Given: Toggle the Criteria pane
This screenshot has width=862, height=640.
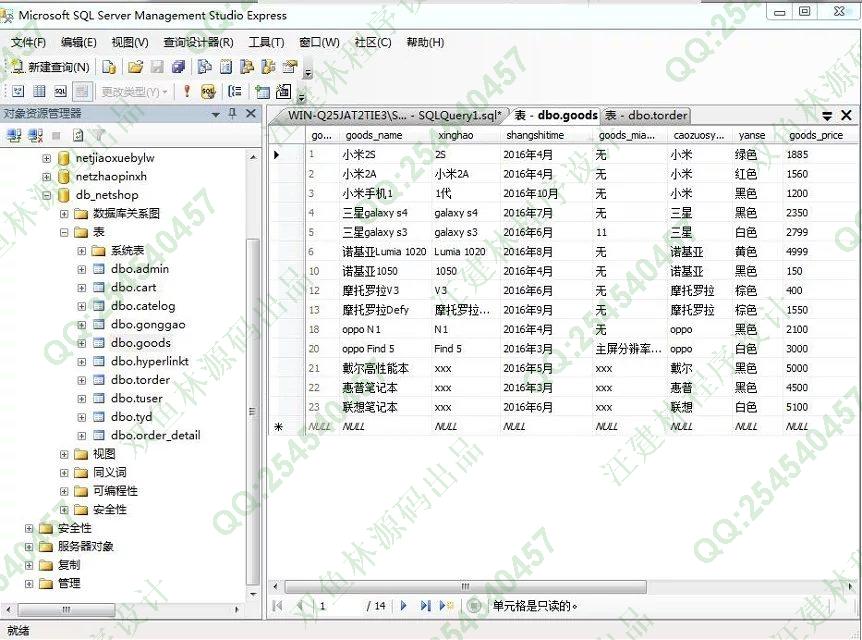Looking at the screenshot, I should click(x=39, y=91).
